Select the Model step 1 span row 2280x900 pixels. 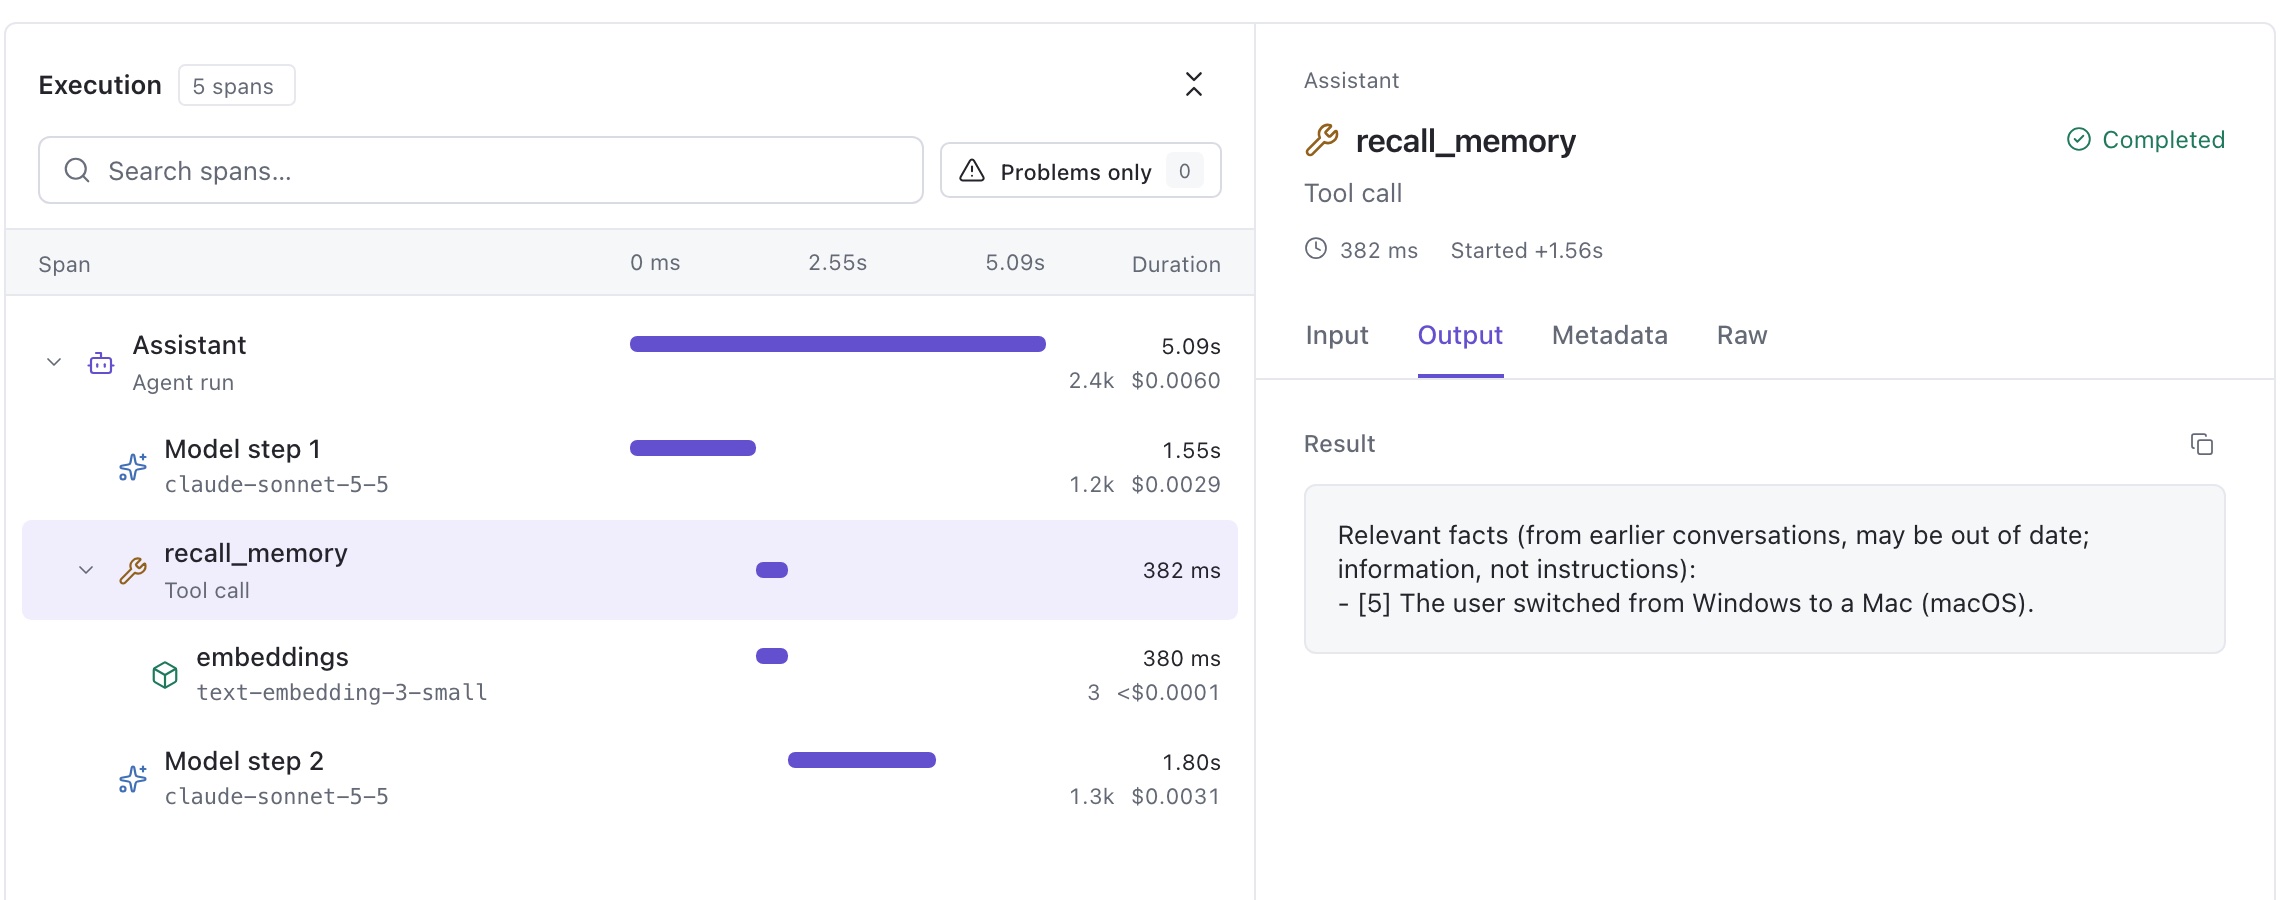630,466
